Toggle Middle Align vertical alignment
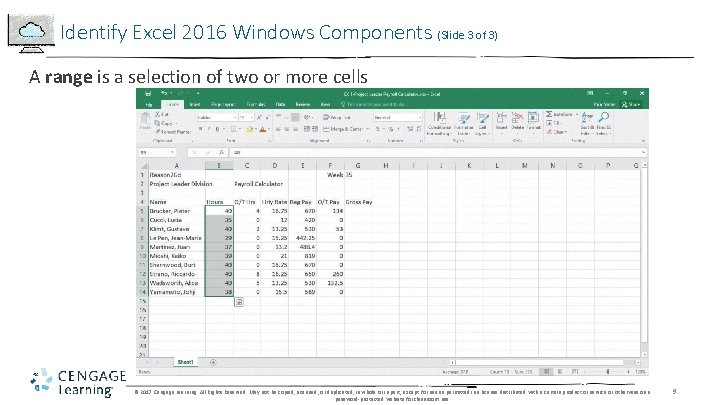 [x=287, y=118]
